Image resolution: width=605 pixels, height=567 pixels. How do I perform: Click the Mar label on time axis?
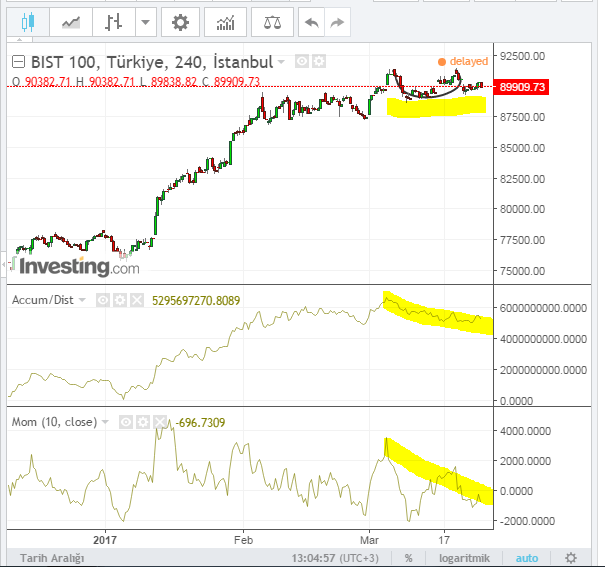(x=369, y=540)
